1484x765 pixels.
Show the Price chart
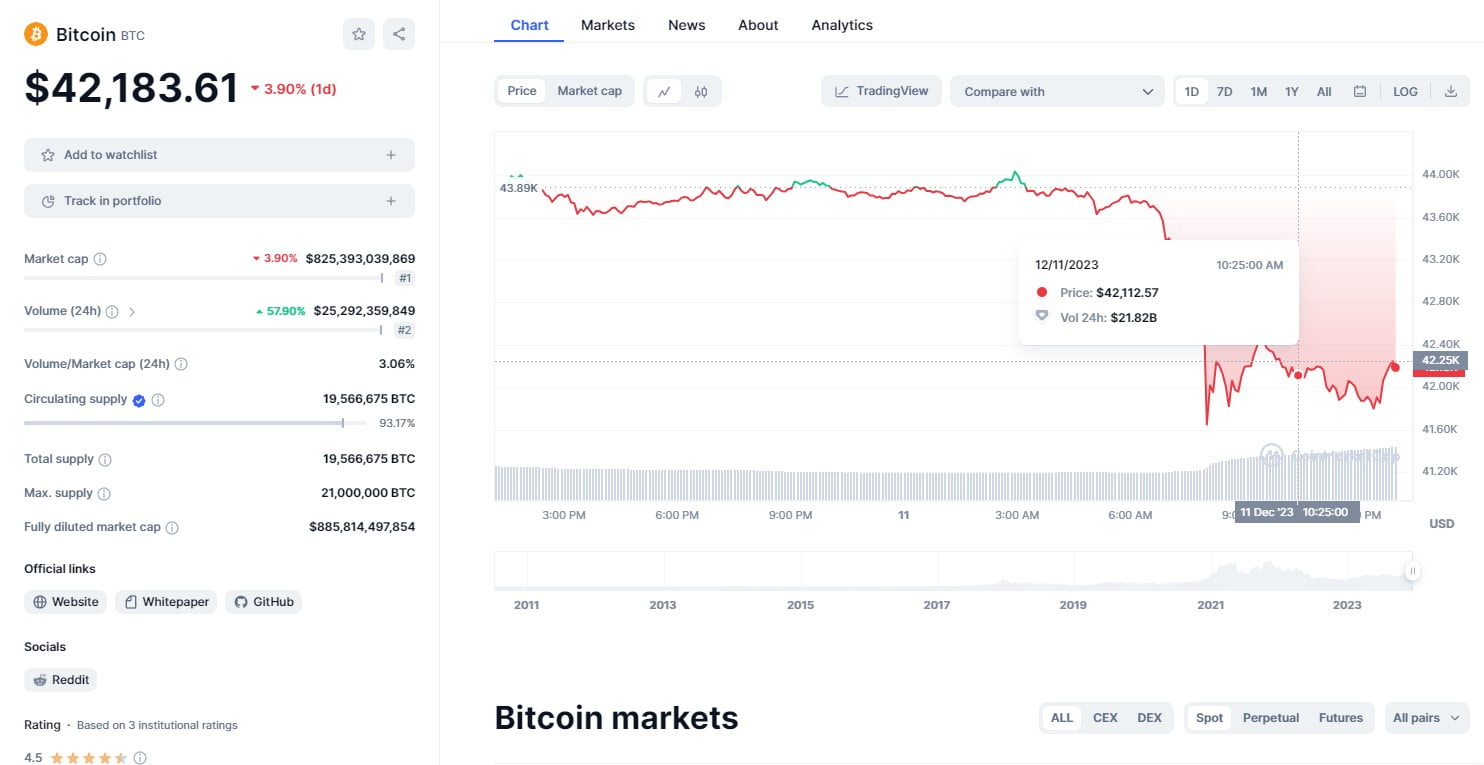click(x=522, y=91)
